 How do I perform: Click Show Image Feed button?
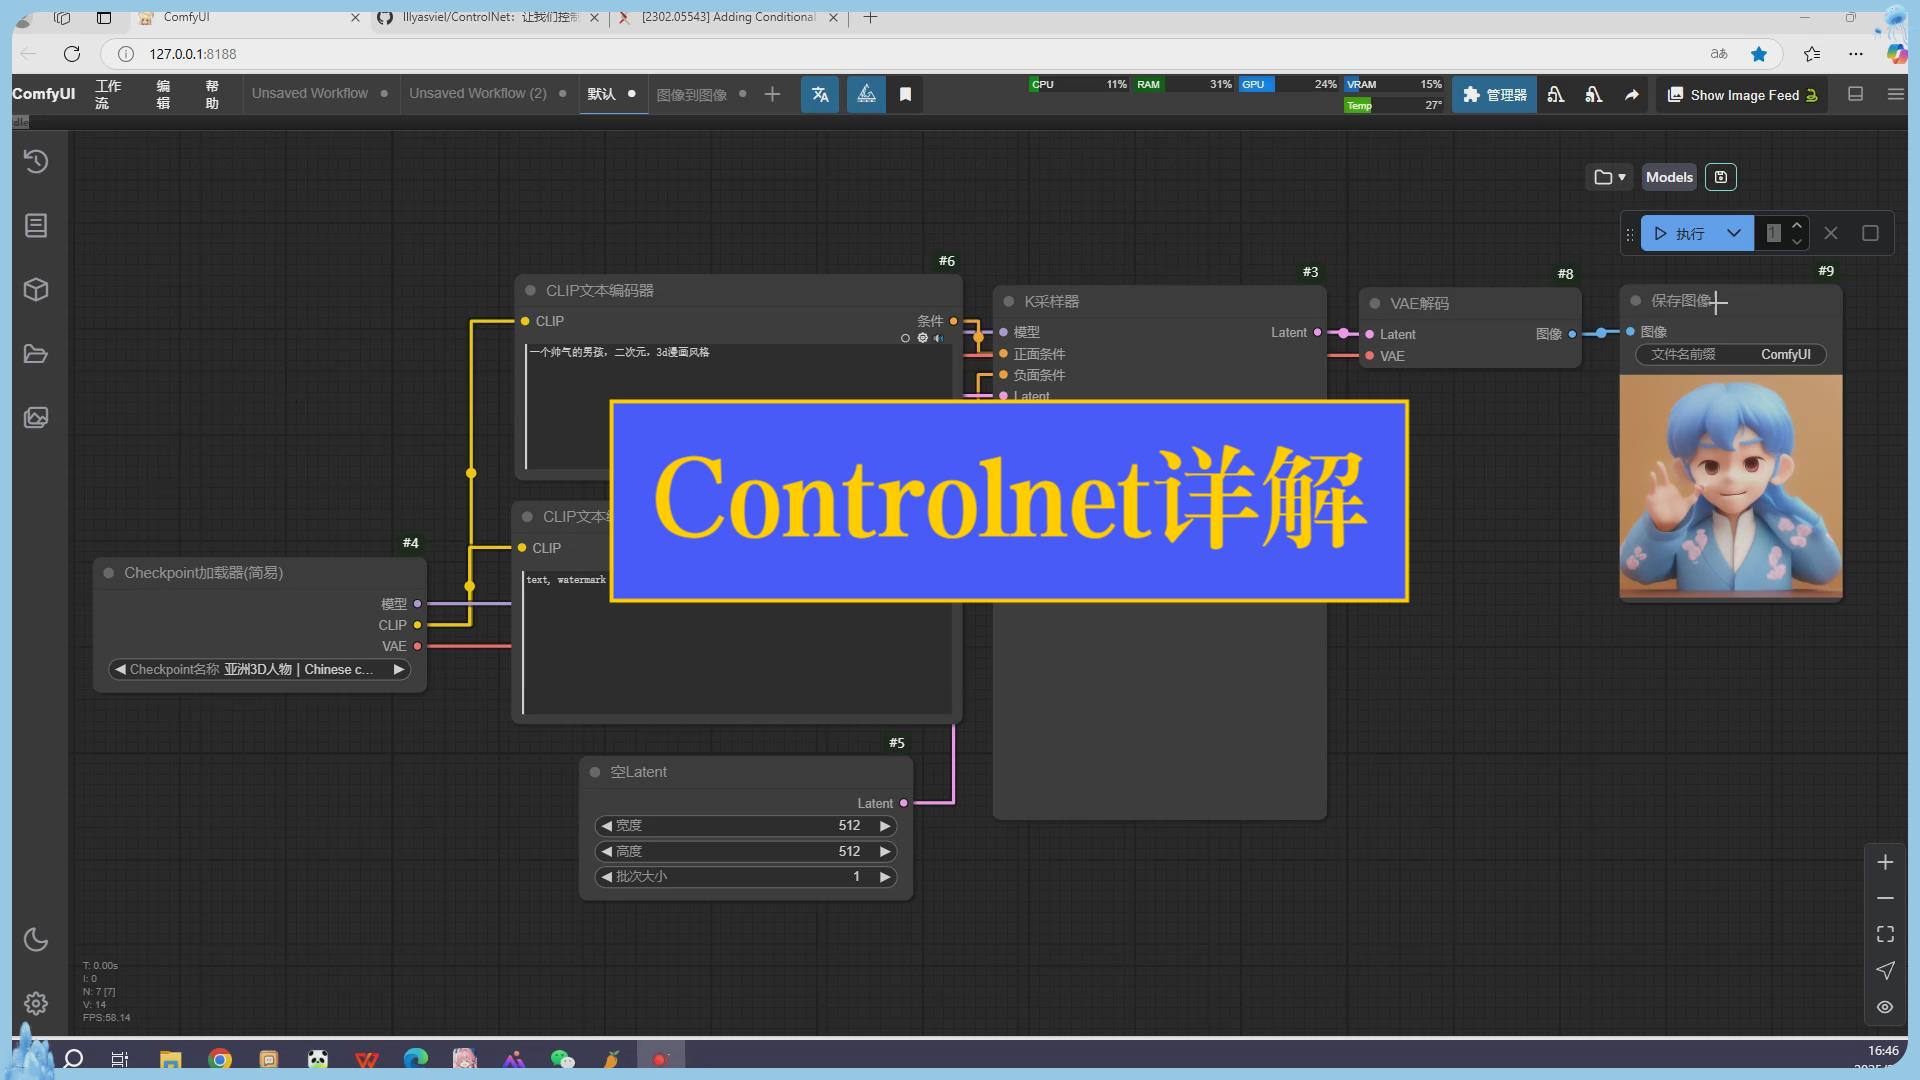coord(1743,95)
